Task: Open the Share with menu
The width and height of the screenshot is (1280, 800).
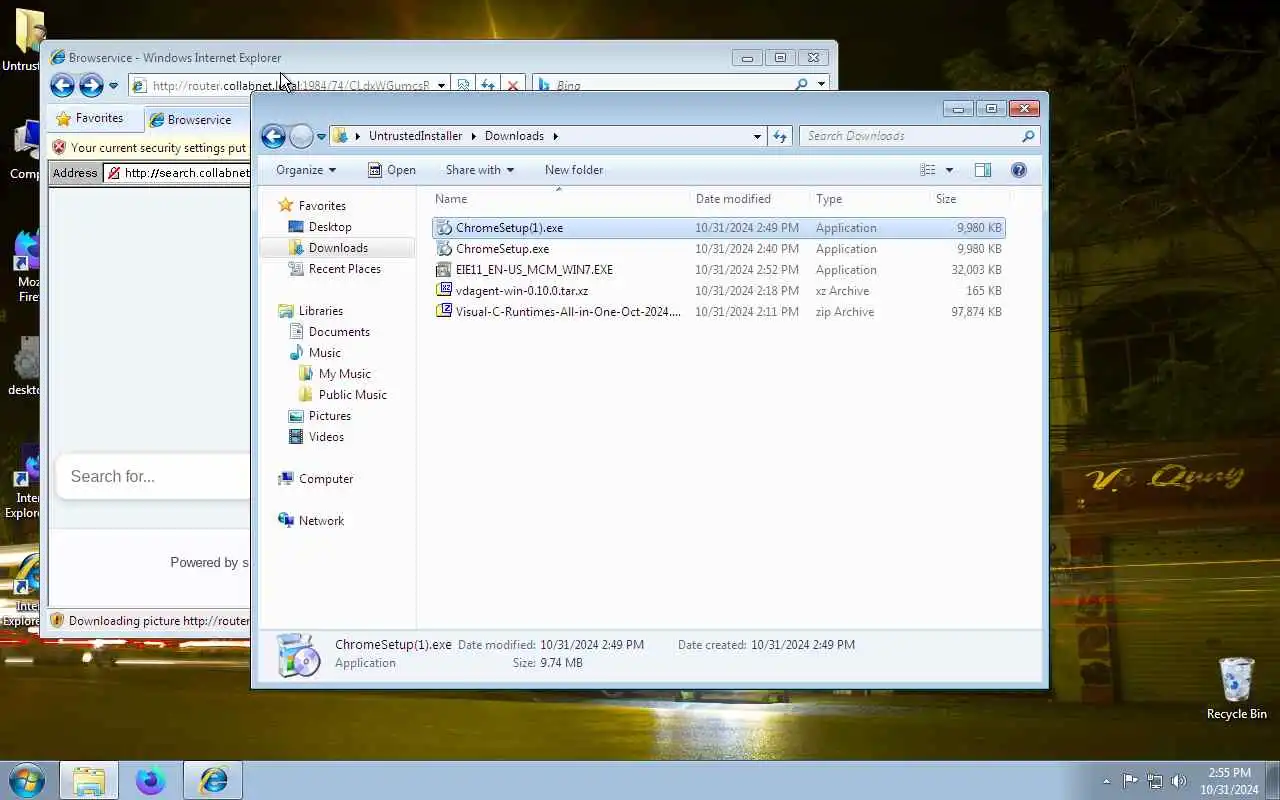Action: pos(479,170)
